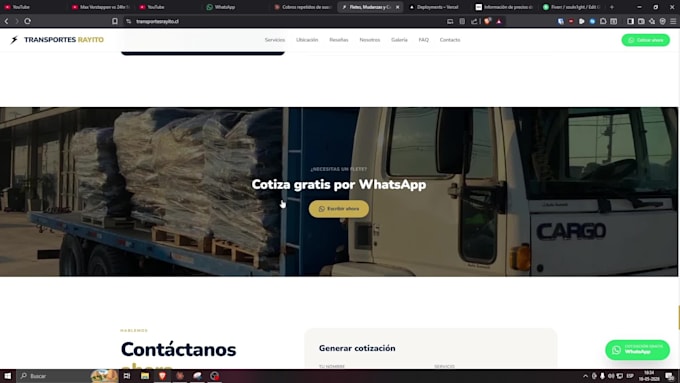Go to Nosotros in the site nav

(x=369, y=40)
